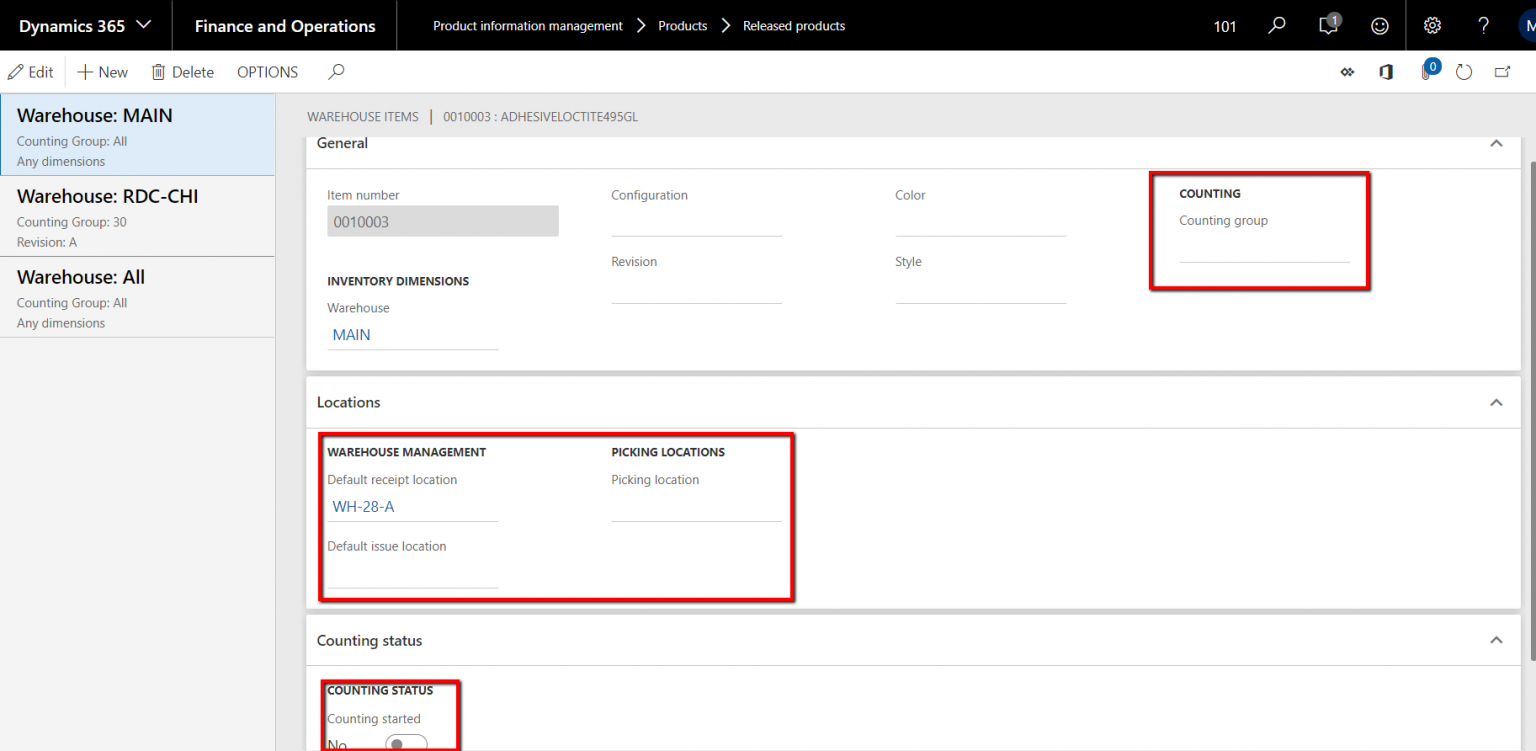Image resolution: width=1536 pixels, height=751 pixels.
Task: Toggle the Counting started switch
Action: (406, 743)
